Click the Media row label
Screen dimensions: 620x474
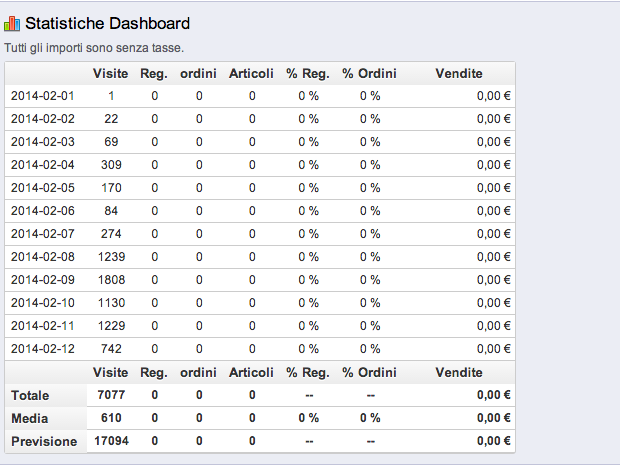[x=30, y=419]
